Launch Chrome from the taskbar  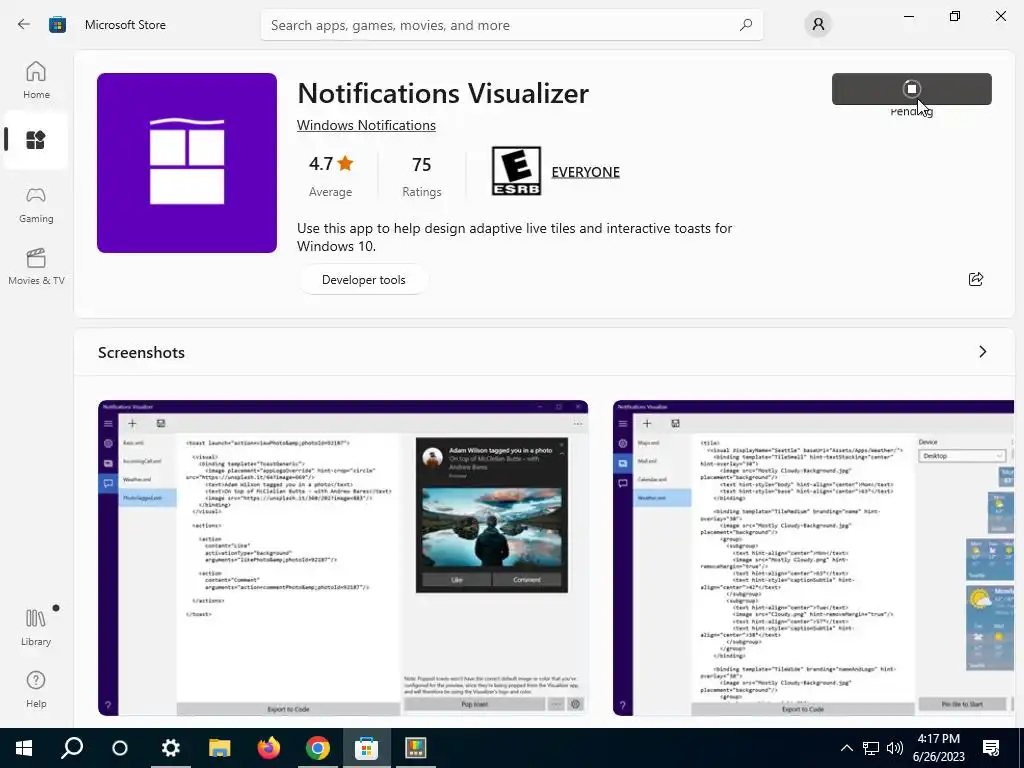pyautogui.click(x=317, y=748)
